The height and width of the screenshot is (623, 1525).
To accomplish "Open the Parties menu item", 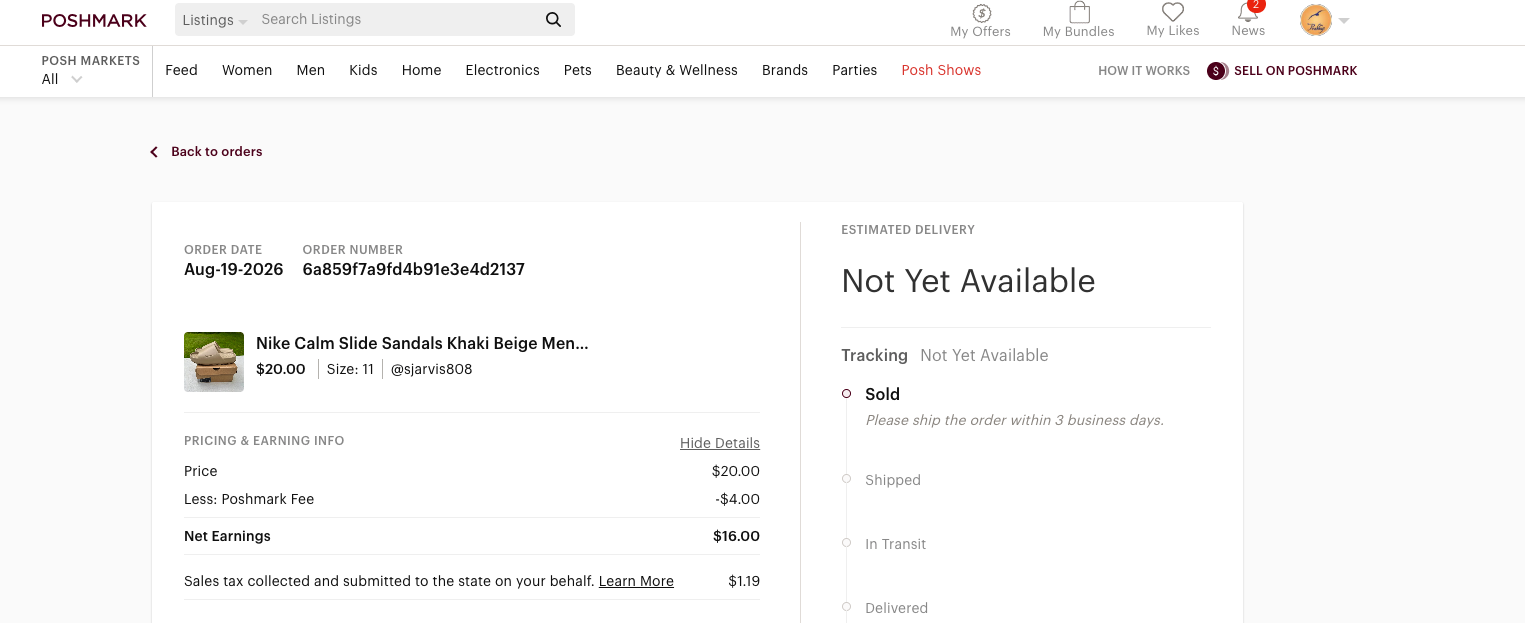I will pos(855,70).
